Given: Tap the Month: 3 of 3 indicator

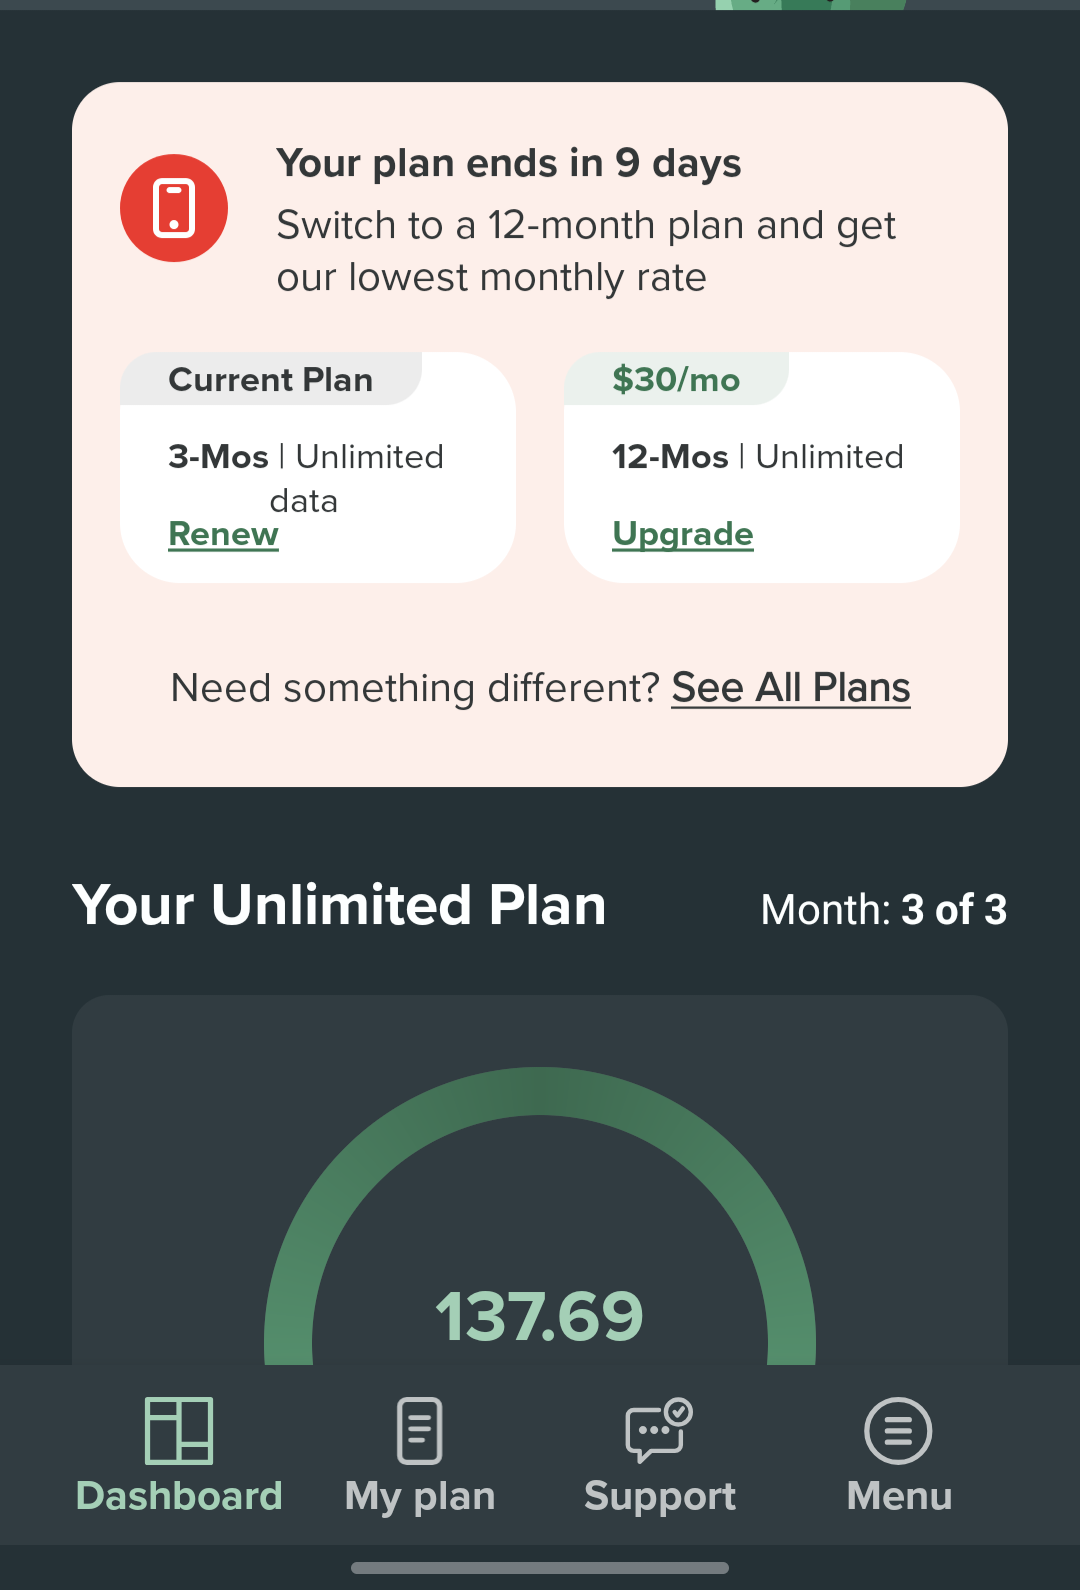Looking at the screenshot, I should [883, 910].
